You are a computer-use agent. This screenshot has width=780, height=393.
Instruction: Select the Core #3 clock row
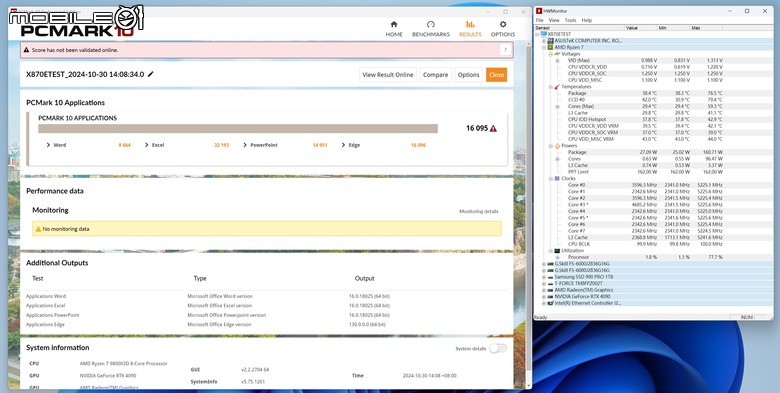[x=645, y=205]
